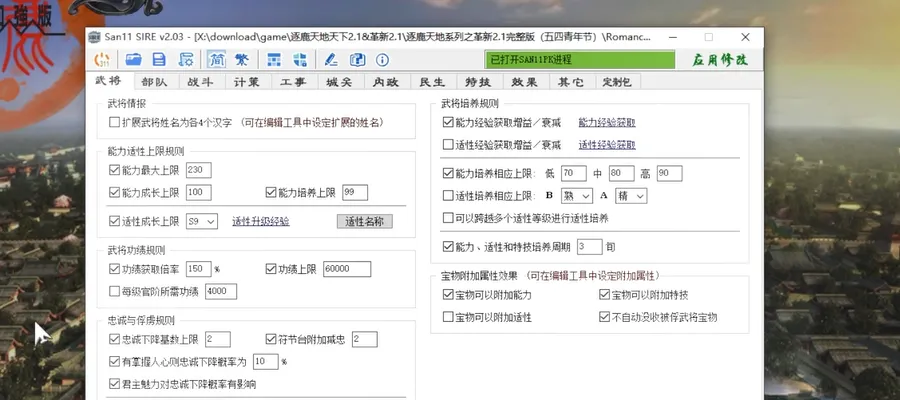This screenshot has height=400, width=900.
Task: Toggle 能力培养上限 checkbox
Action: (271, 192)
